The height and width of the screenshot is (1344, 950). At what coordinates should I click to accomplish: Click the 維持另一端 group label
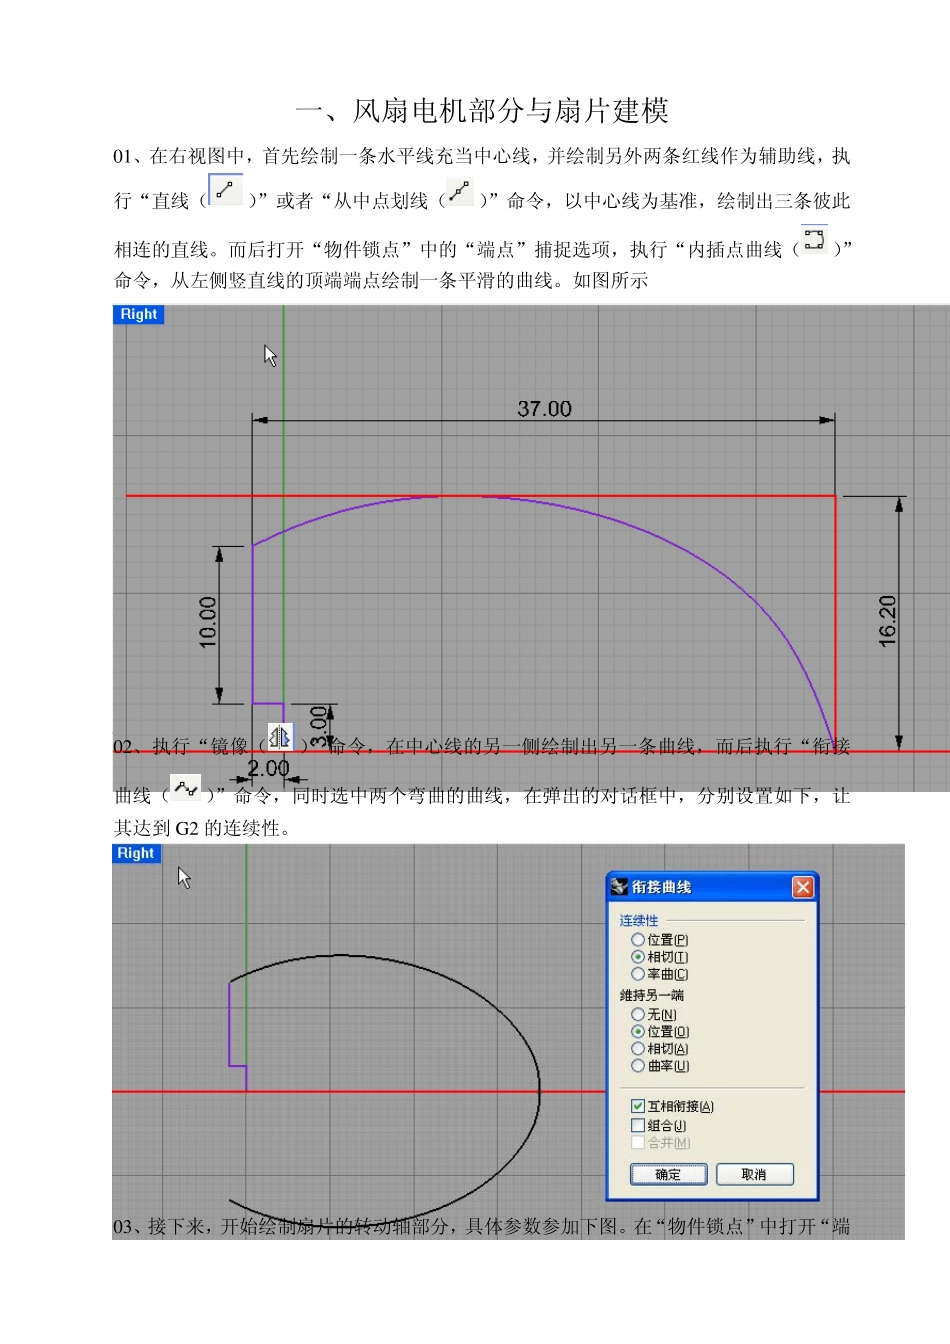point(651,995)
